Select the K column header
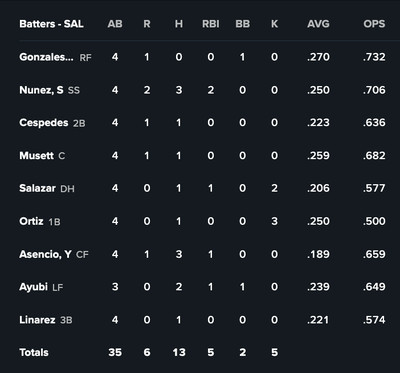Image resolution: width=400 pixels, height=373 pixels. (x=274, y=24)
